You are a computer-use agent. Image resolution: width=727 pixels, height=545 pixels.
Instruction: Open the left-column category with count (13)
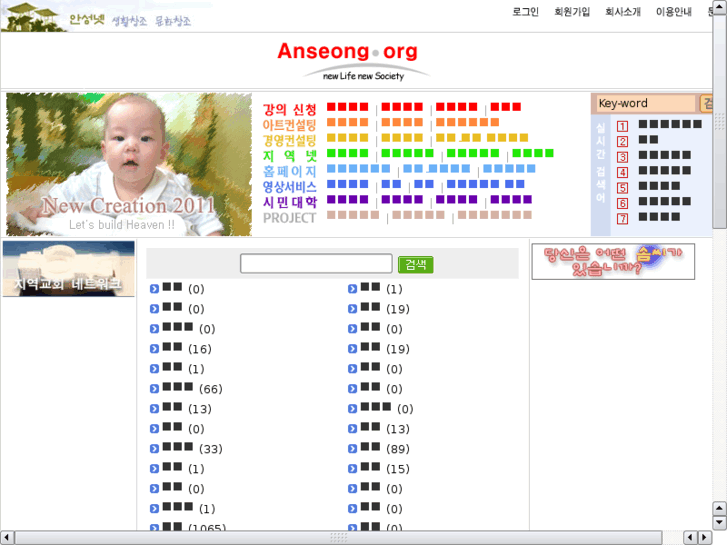tap(186, 408)
